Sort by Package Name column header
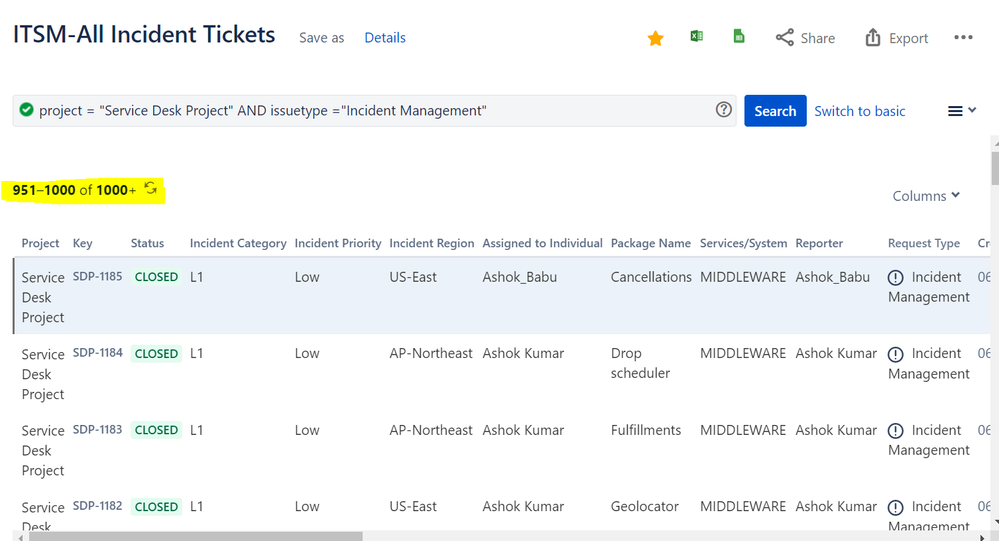This screenshot has height=541, width=999. coord(650,243)
